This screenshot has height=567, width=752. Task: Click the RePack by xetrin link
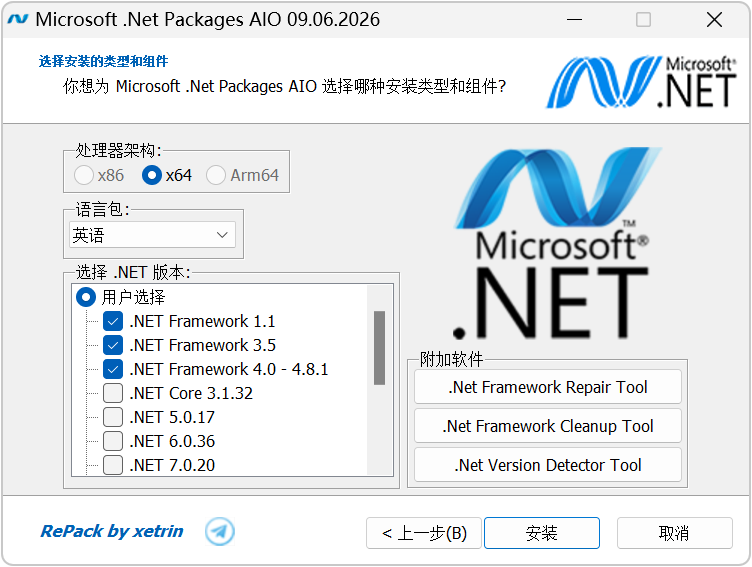(x=112, y=531)
